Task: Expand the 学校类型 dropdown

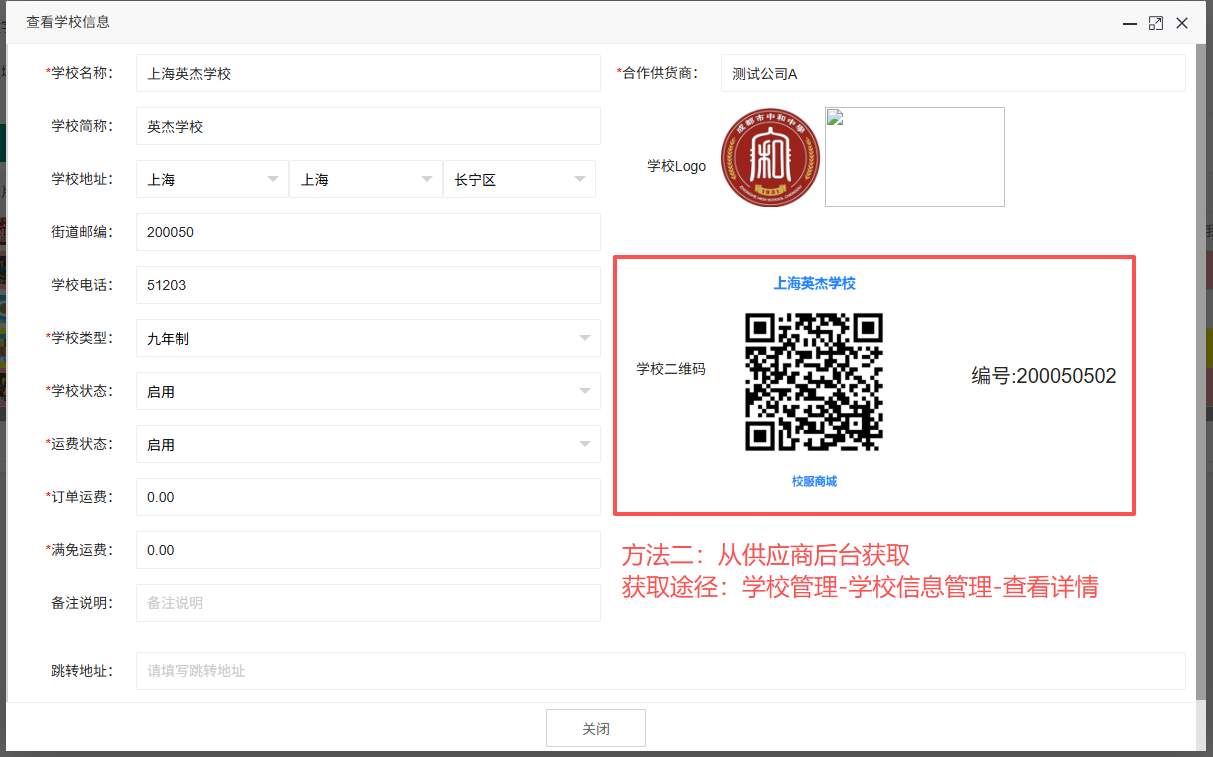Action: click(x=368, y=338)
